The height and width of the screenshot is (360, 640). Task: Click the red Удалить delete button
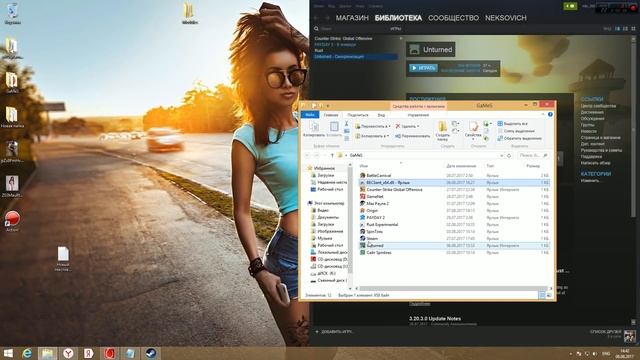pos(407,127)
